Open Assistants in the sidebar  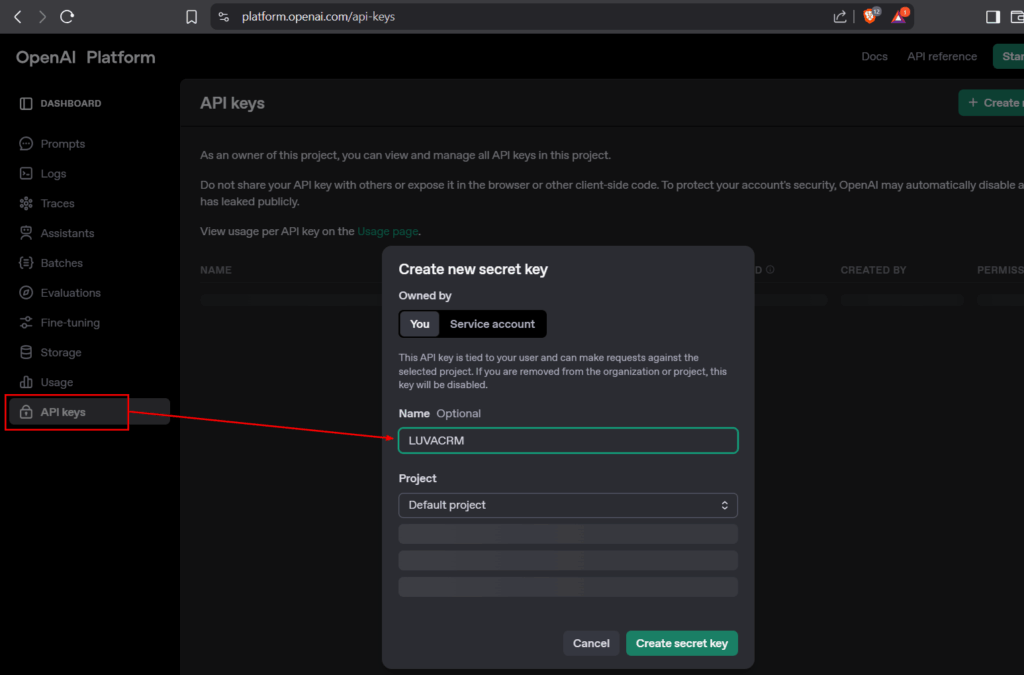(x=67, y=233)
